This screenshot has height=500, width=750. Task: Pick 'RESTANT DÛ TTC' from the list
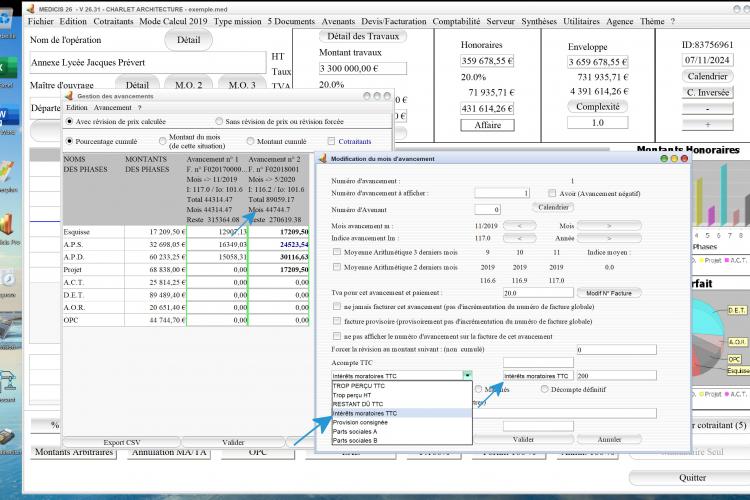click(402, 404)
